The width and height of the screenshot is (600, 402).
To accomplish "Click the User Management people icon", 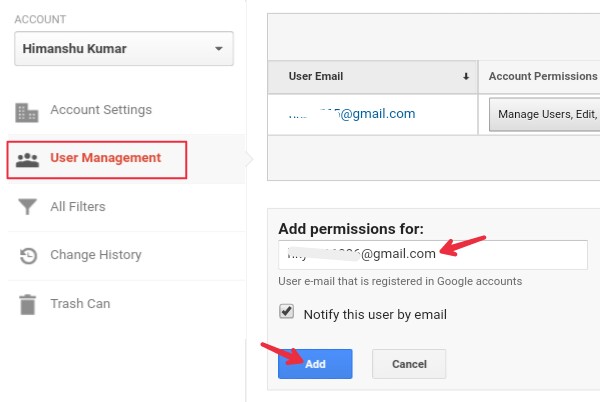I will 27,160.
